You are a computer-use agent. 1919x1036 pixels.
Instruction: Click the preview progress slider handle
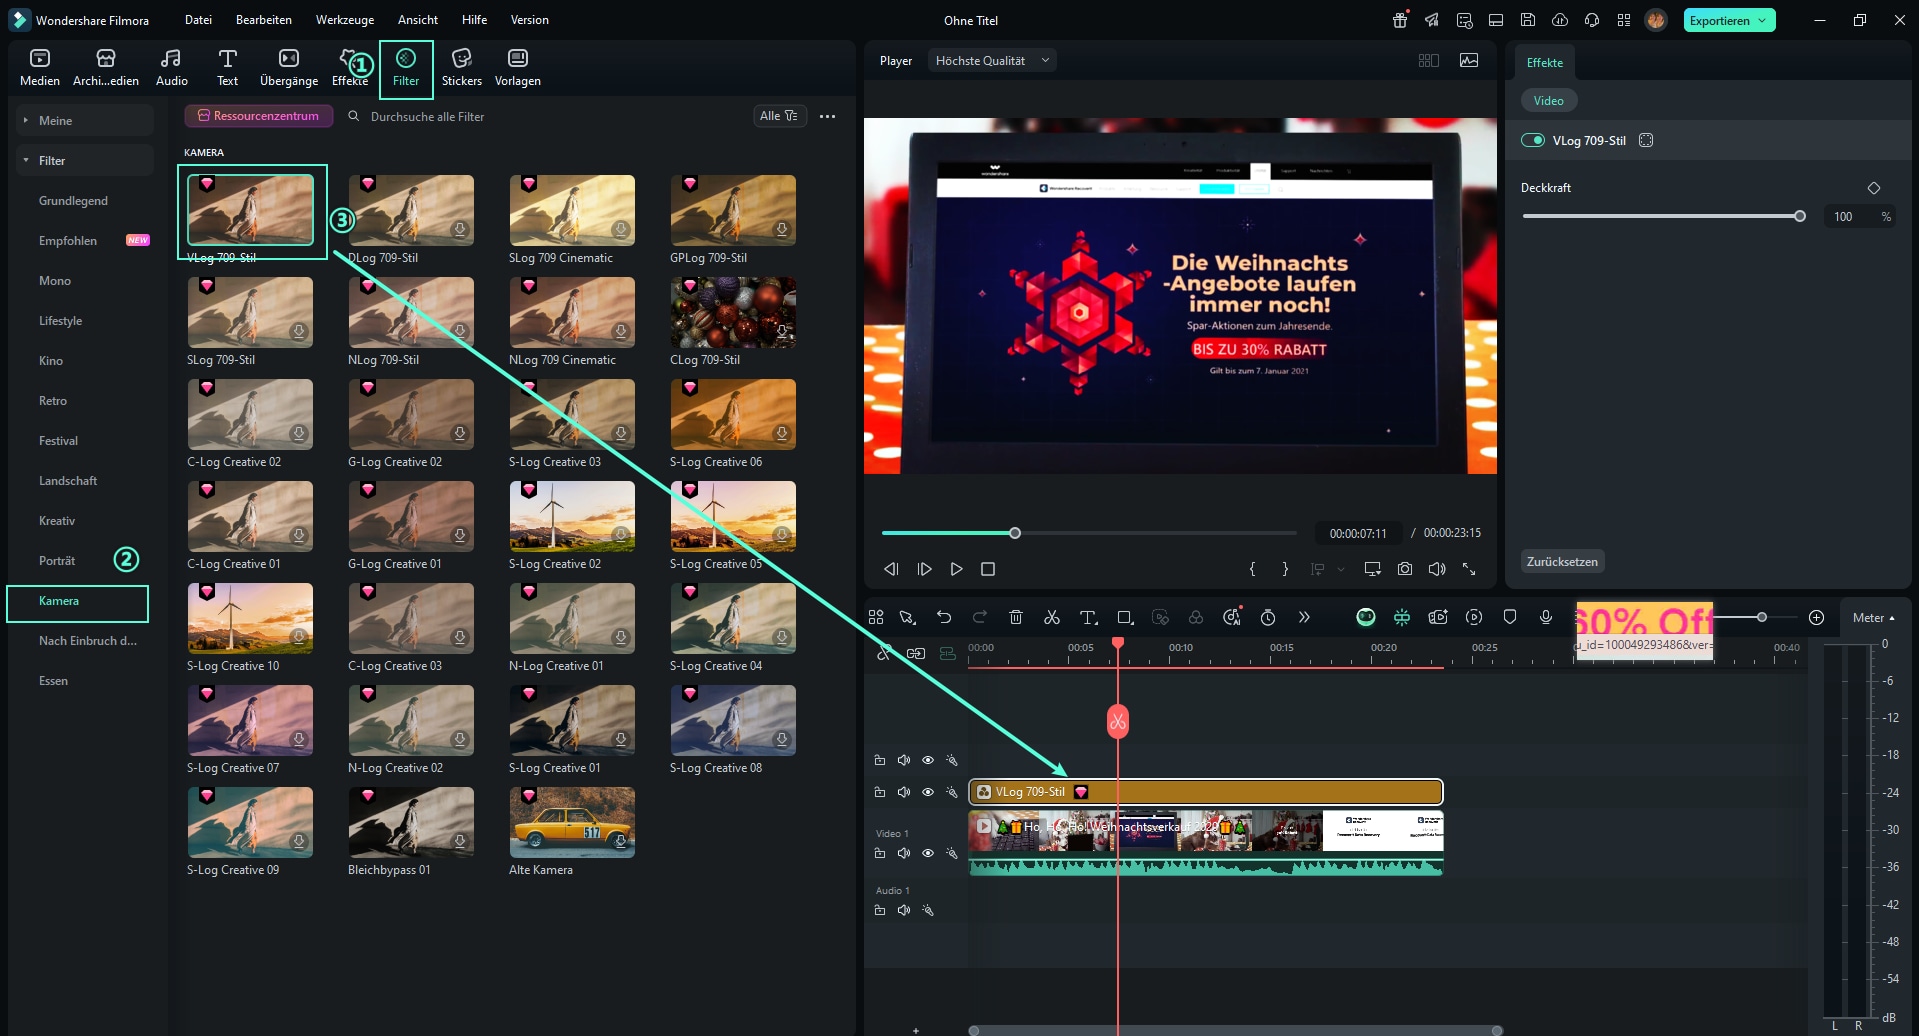1015,533
